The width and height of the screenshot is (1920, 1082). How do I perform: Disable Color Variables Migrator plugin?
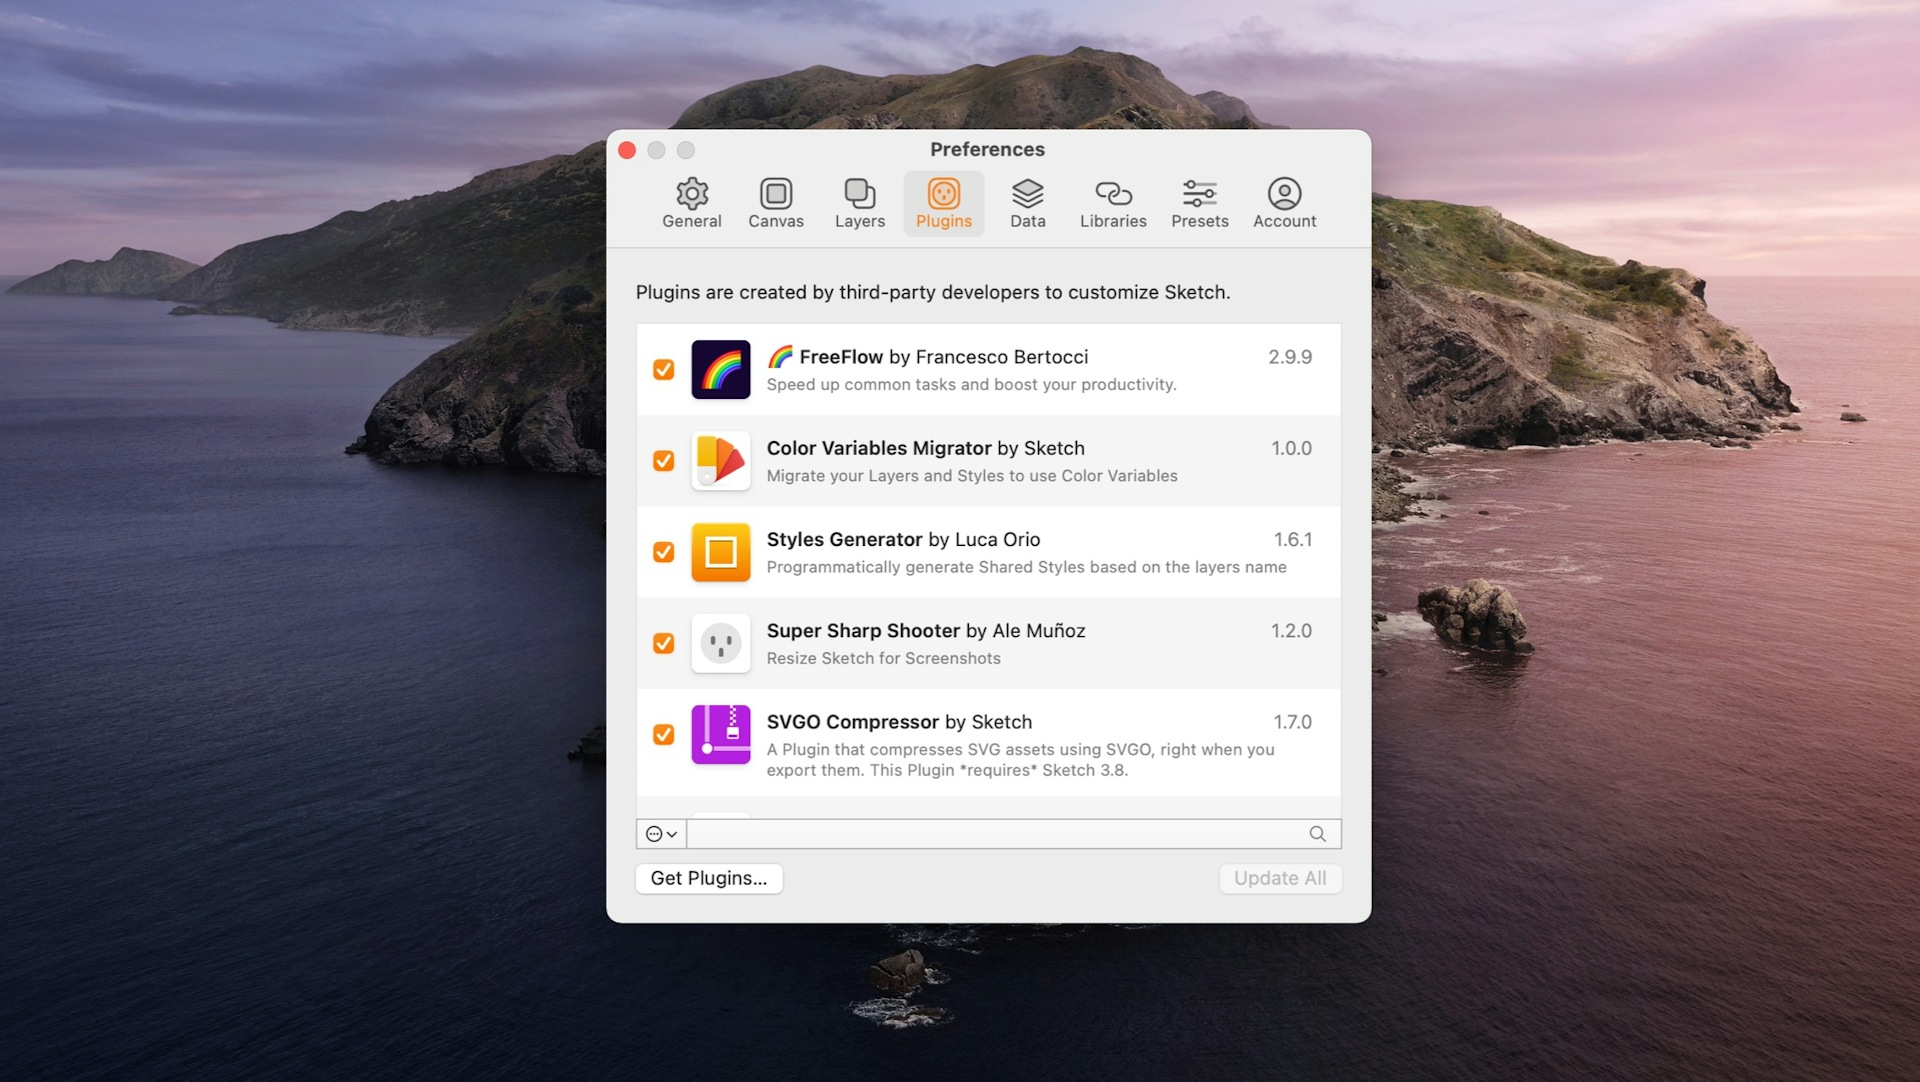click(663, 460)
